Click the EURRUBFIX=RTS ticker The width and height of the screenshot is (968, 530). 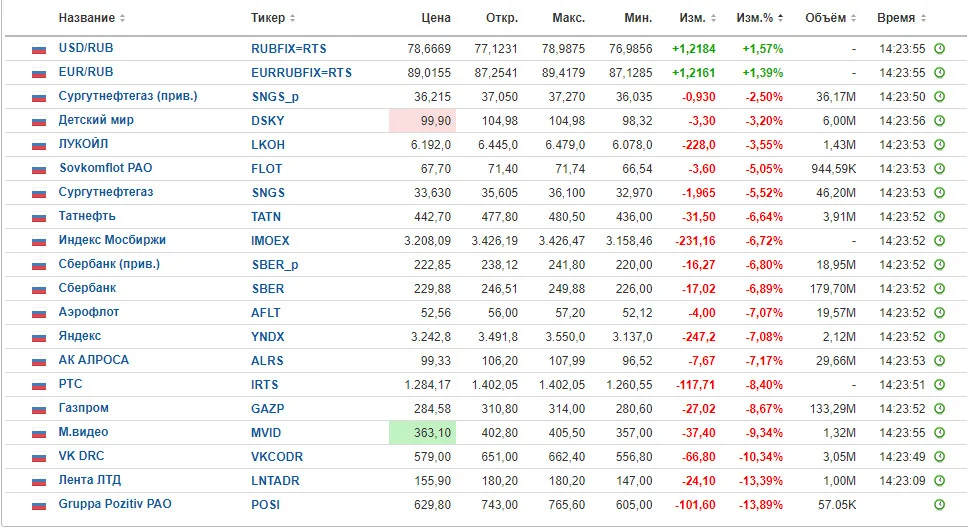301,73
